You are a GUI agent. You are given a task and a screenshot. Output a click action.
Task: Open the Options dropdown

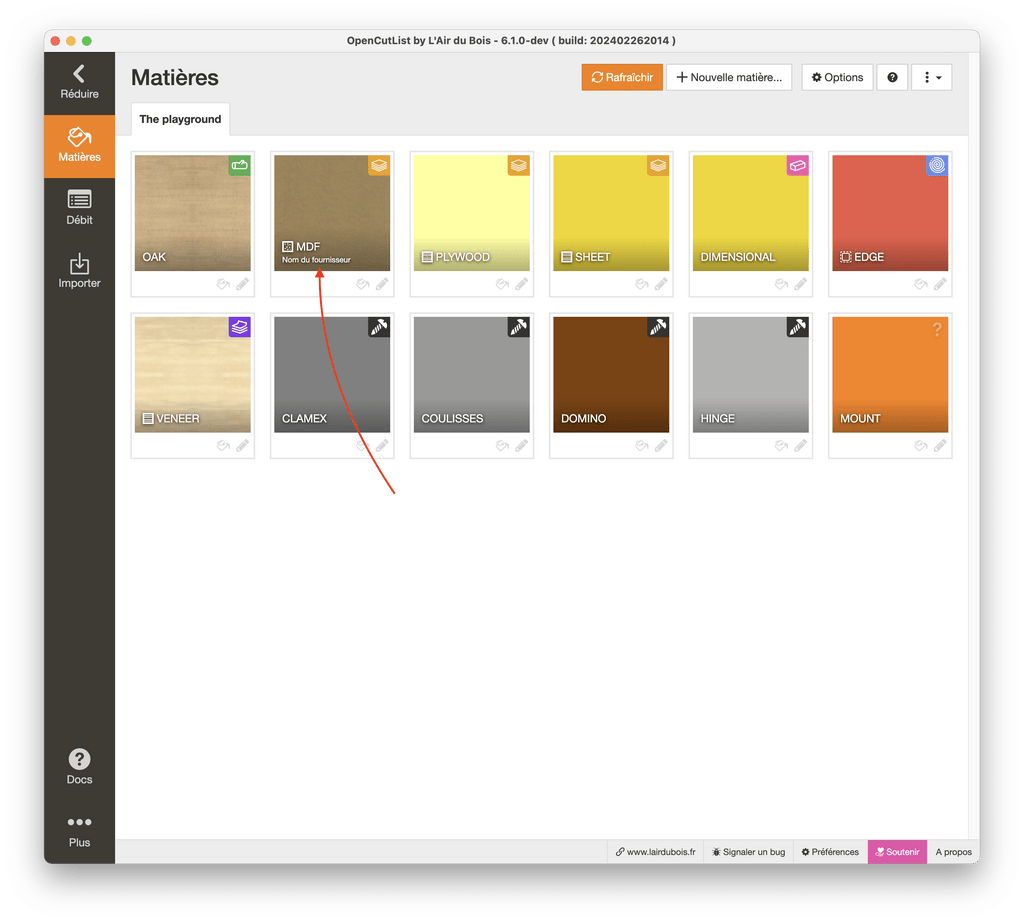pyautogui.click(x=837, y=77)
